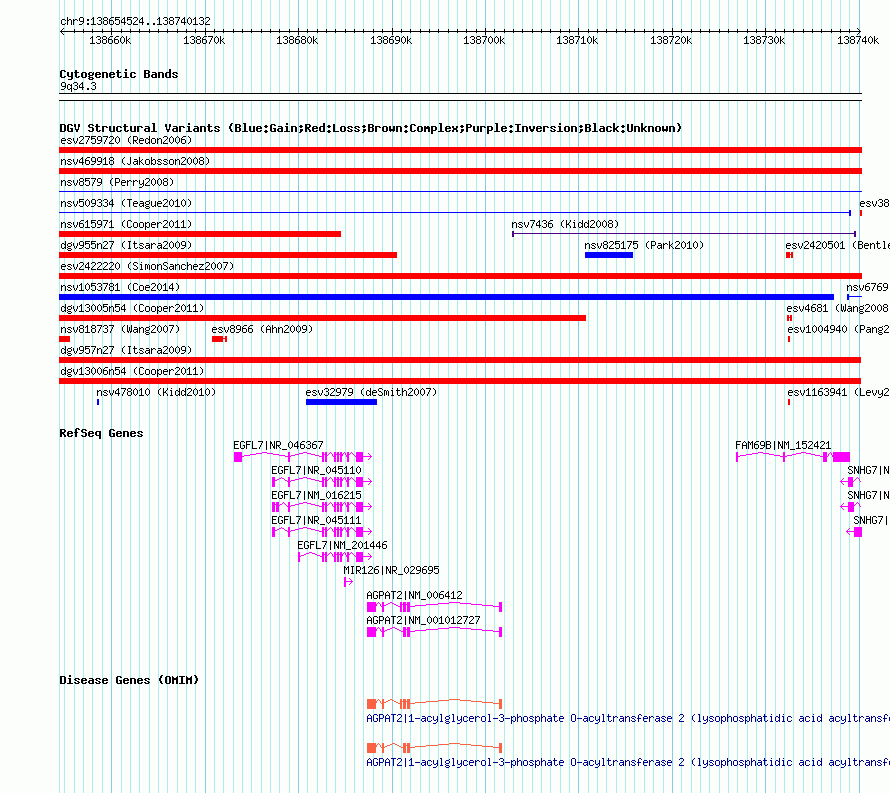Select the dgv13006n54 (Cooper2011) loss variant
Screen dimensions: 890x793
pyautogui.click(x=460, y=381)
